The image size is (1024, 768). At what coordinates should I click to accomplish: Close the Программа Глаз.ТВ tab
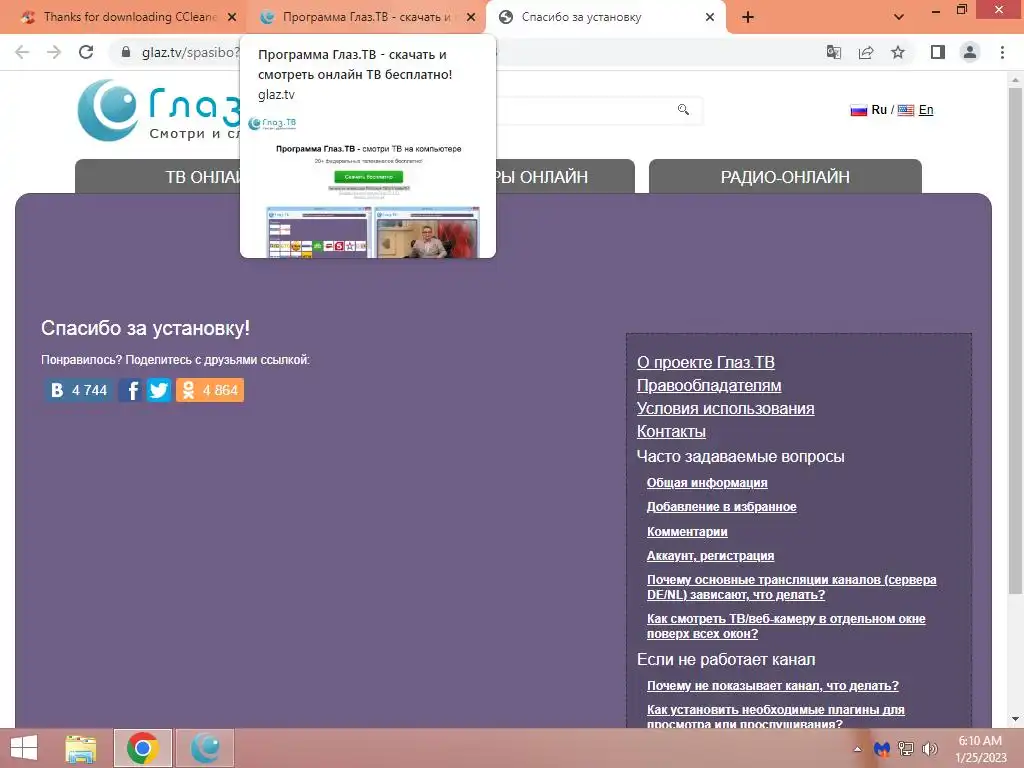click(x=471, y=18)
